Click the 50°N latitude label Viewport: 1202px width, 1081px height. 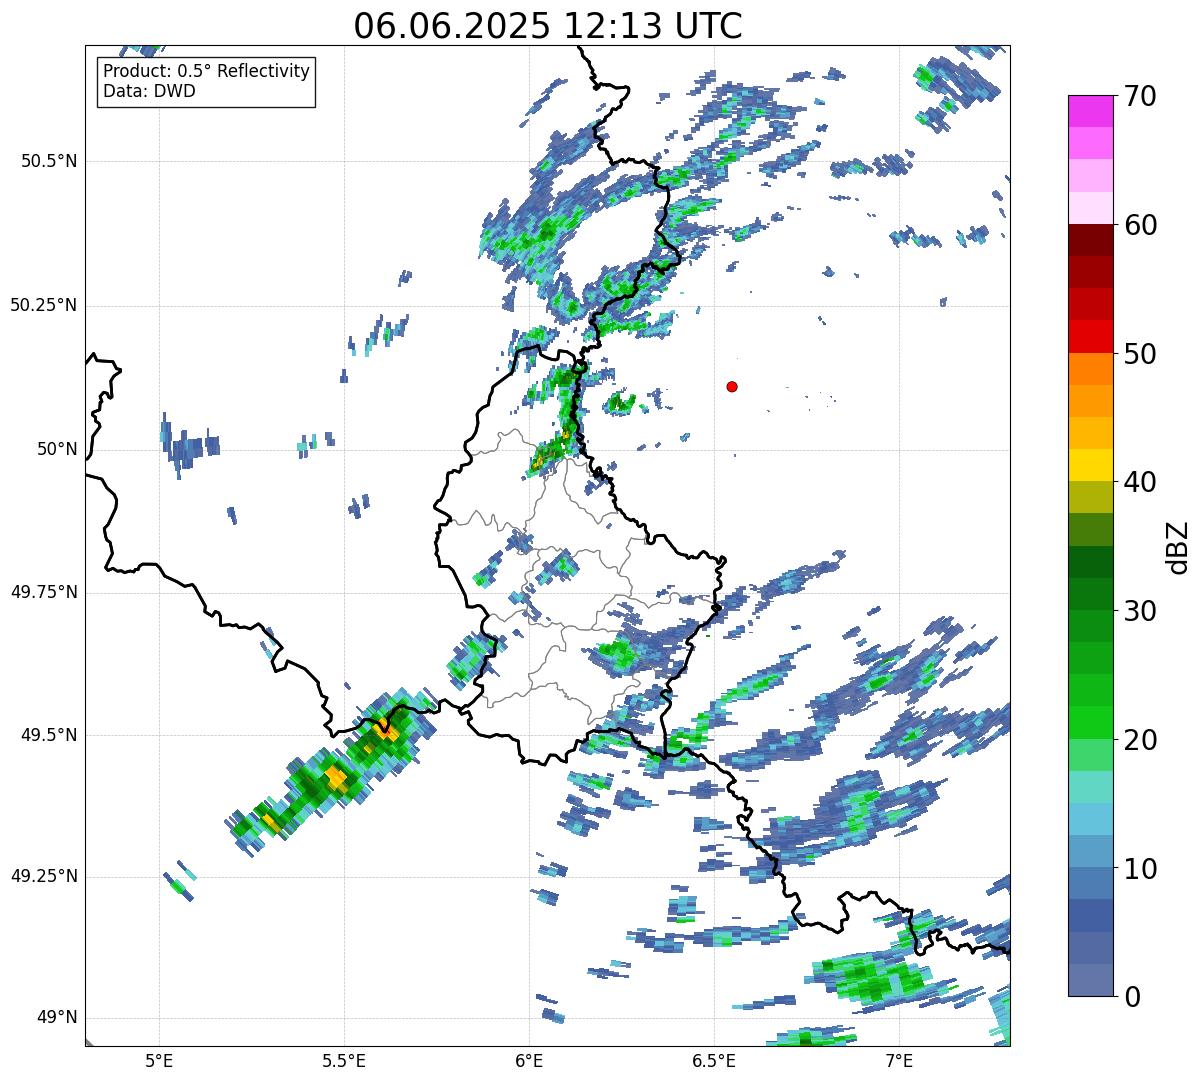coord(56,449)
